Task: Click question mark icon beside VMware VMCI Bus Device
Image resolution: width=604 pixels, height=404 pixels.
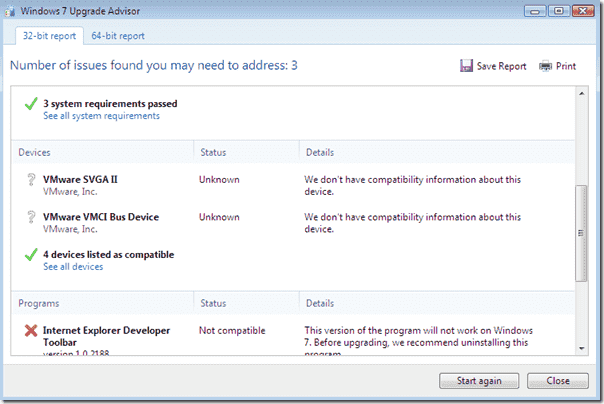Action: tap(31, 217)
